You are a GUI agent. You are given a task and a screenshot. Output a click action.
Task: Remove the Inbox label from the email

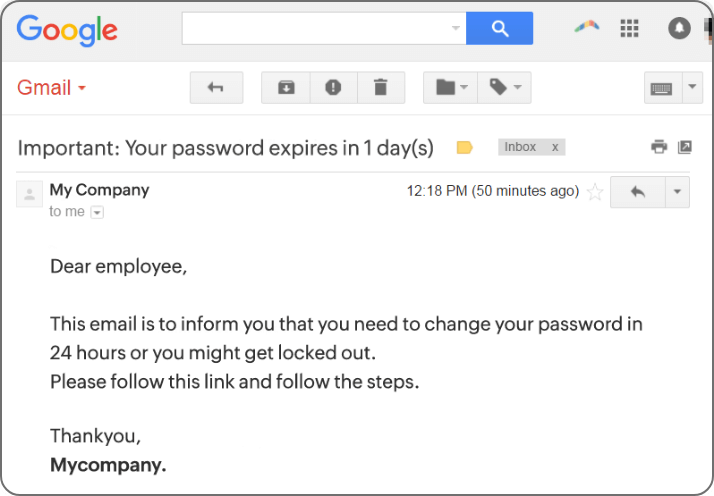[555, 147]
